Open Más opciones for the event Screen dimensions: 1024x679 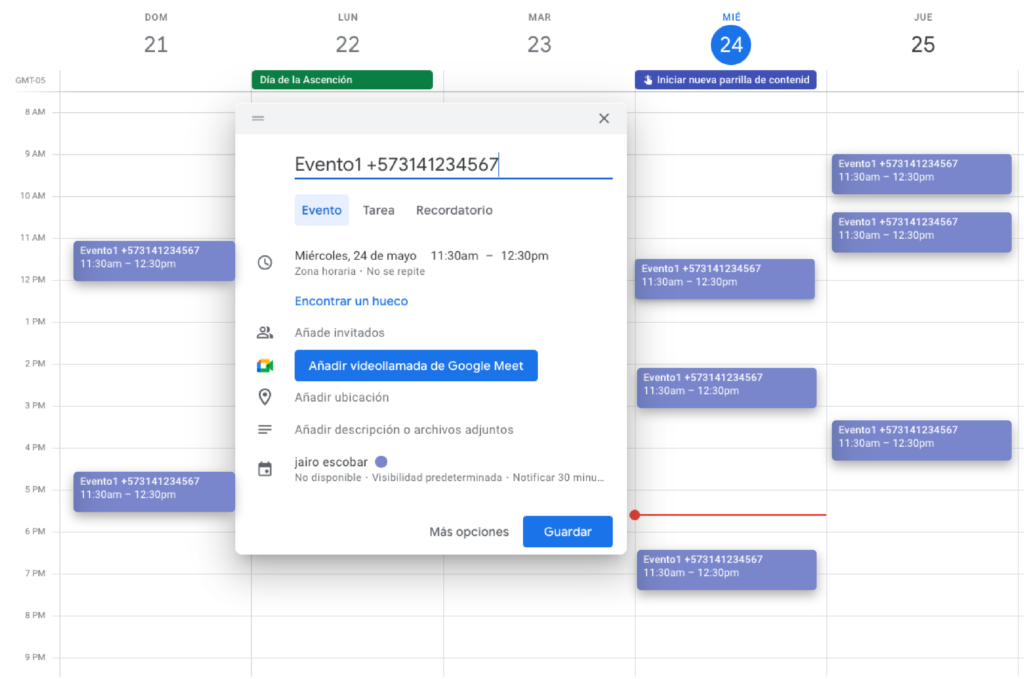click(469, 532)
